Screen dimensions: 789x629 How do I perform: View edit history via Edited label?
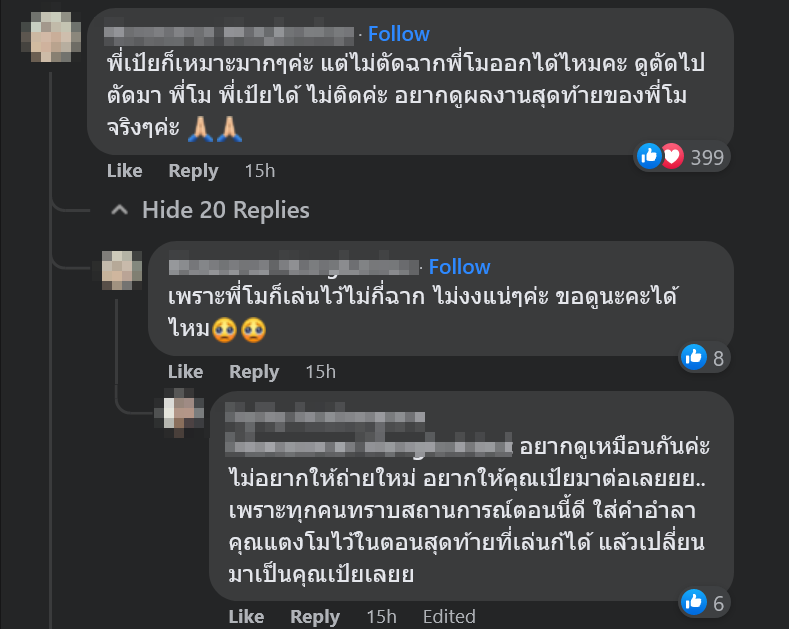[449, 616]
